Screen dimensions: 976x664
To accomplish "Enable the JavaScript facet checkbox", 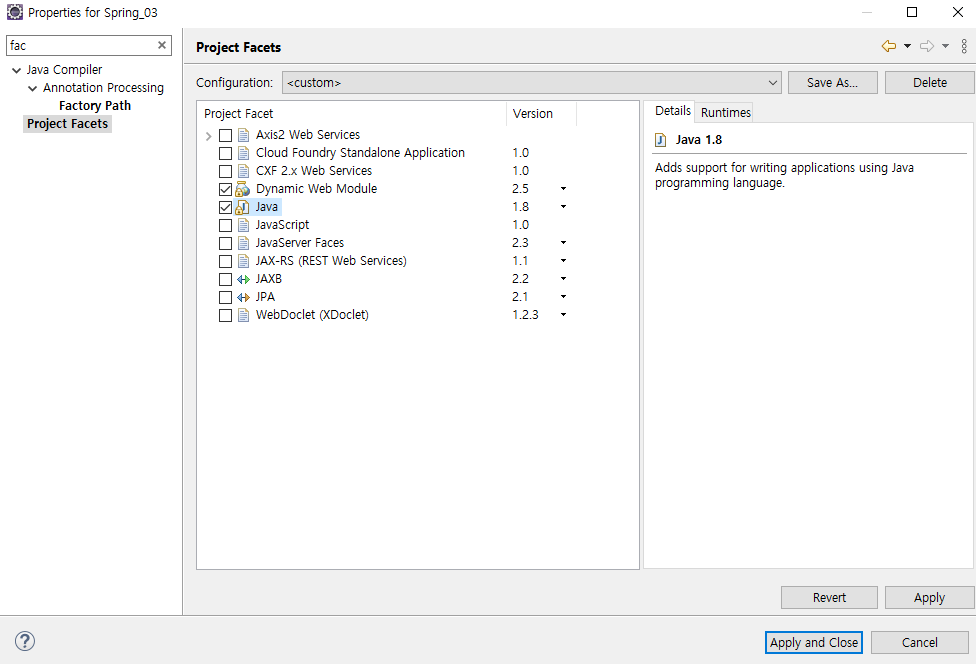I will tap(225, 225).
